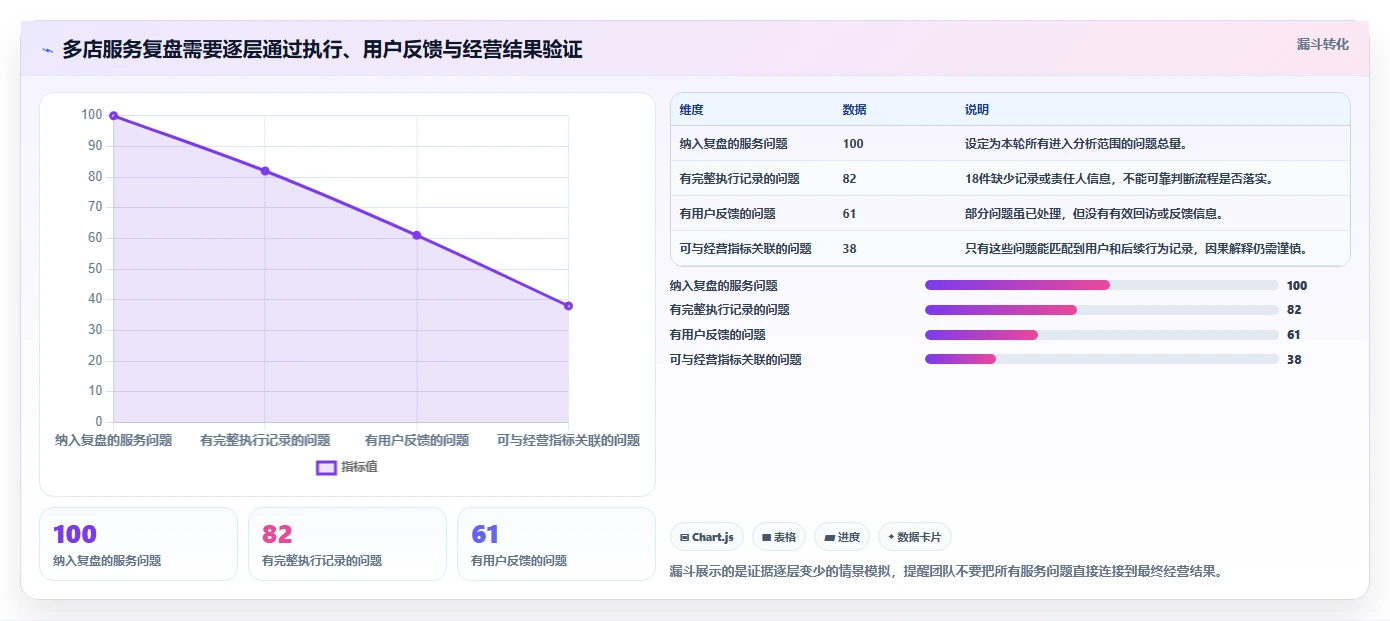This screenshot has height=621, width=1390.
Task: Click the progress bar for 有用户反馈的问题
Action: tap(1102, 335)
